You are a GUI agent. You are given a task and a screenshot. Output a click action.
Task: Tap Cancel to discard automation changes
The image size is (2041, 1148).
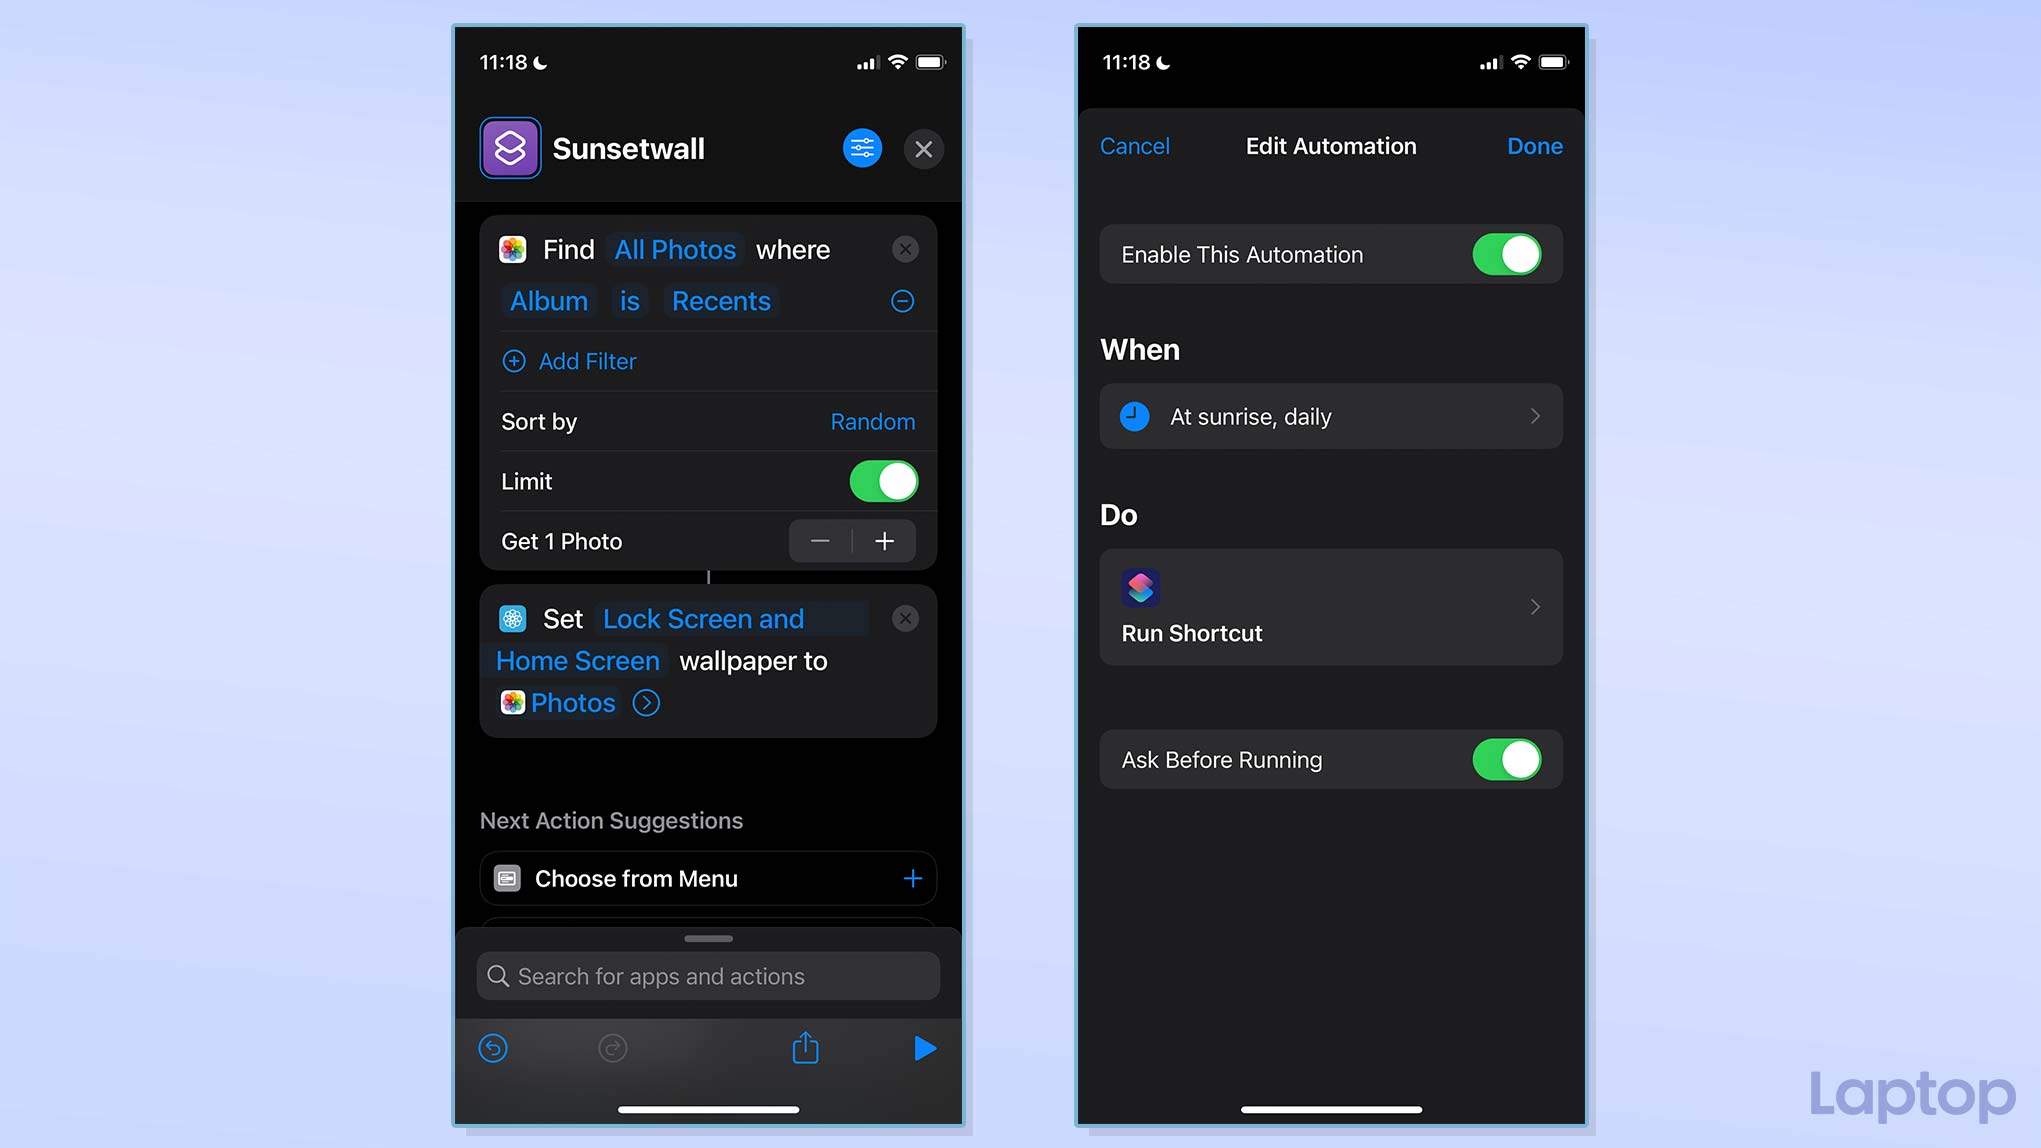click(x=1134, y=146)
